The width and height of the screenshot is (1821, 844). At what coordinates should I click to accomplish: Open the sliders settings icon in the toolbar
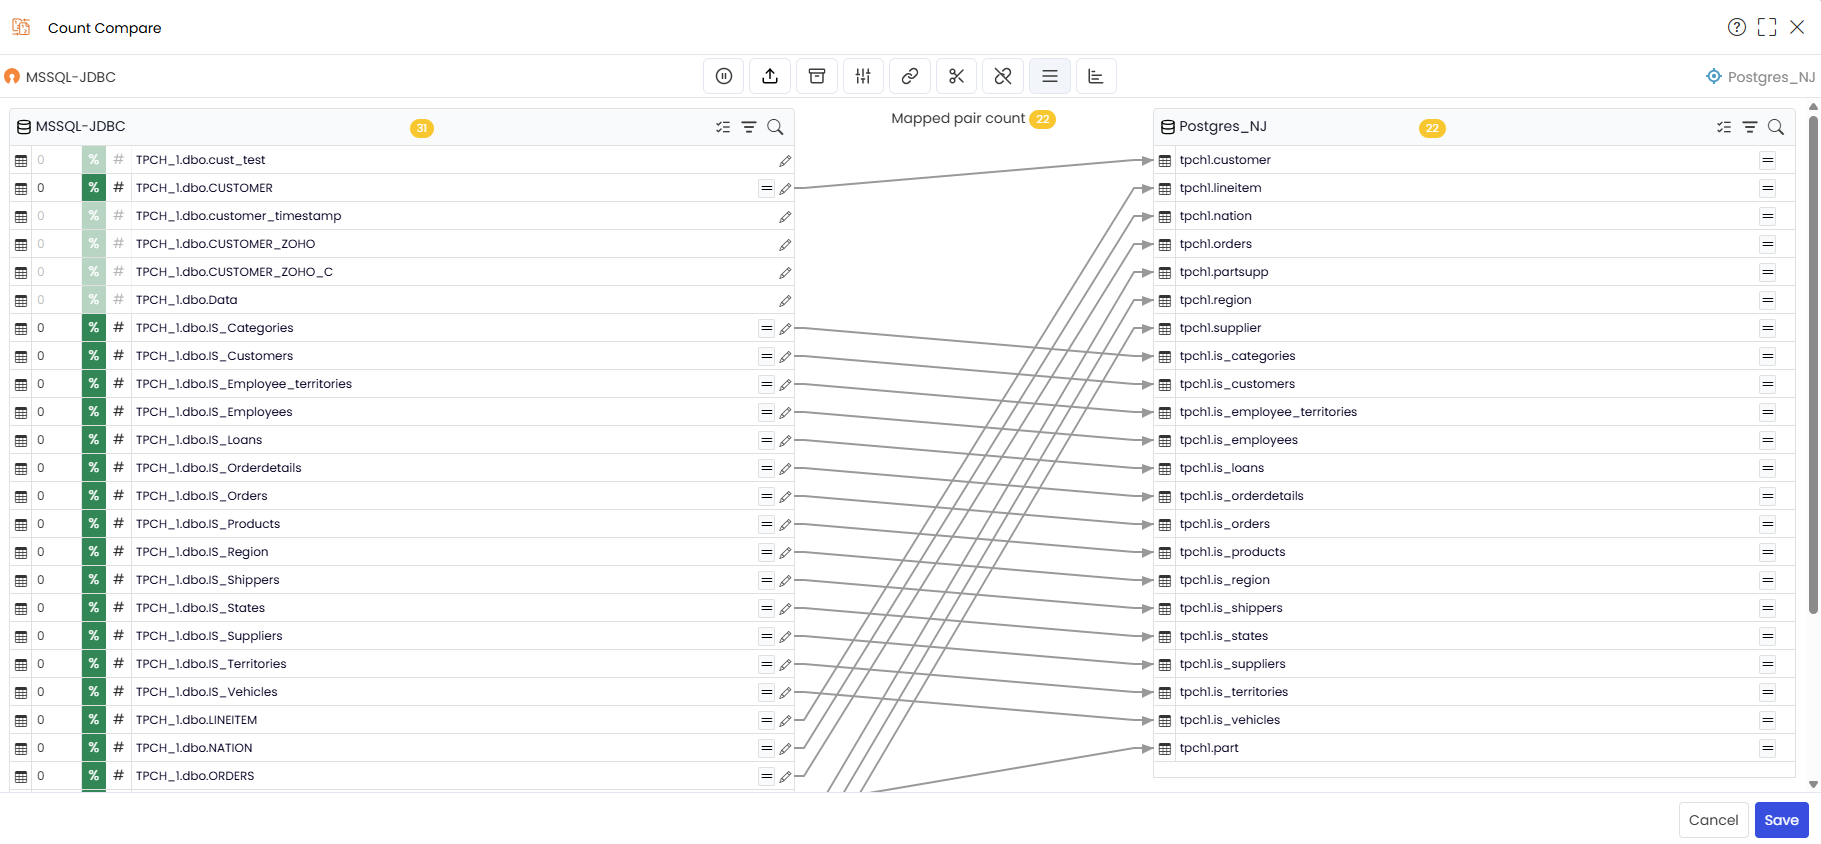pos(863,76)
